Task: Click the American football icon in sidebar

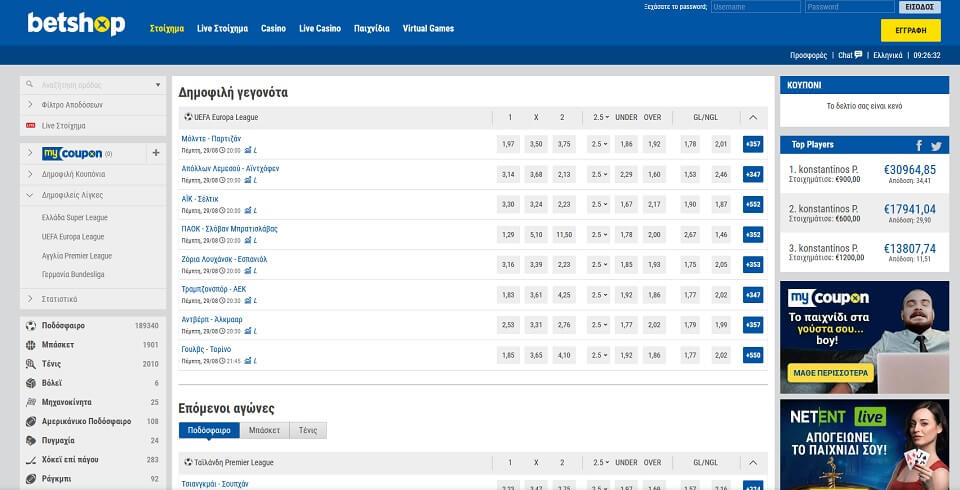Action: tap(31, 421)
